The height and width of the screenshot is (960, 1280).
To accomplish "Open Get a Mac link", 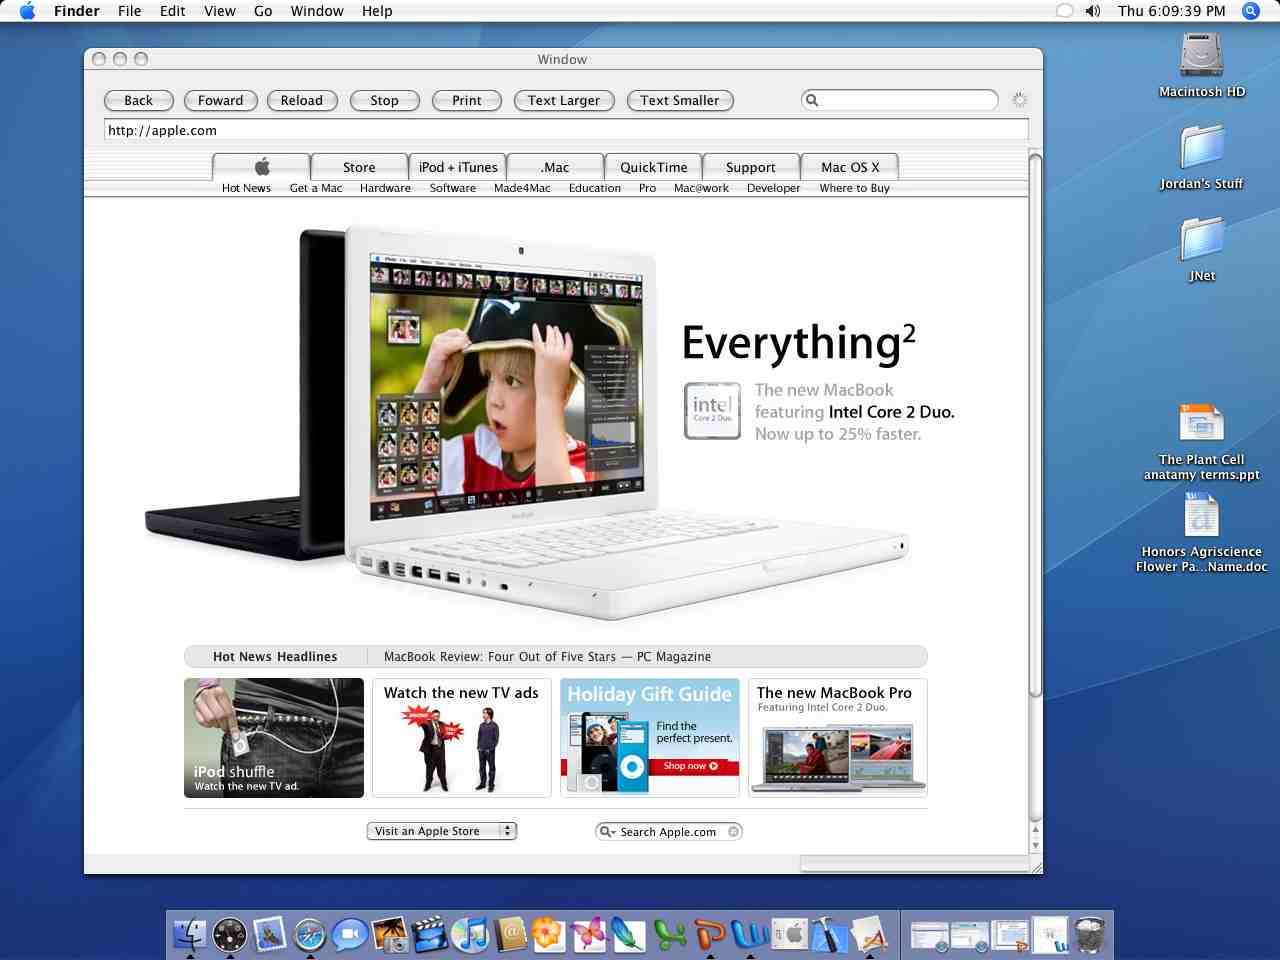I will tap(316, 188).
